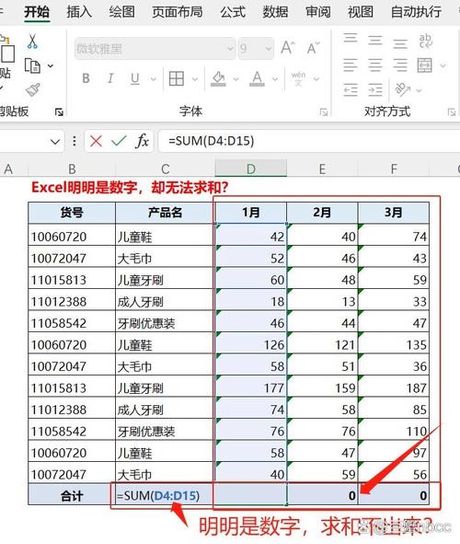Click the center text icon

tap(375, 65)
